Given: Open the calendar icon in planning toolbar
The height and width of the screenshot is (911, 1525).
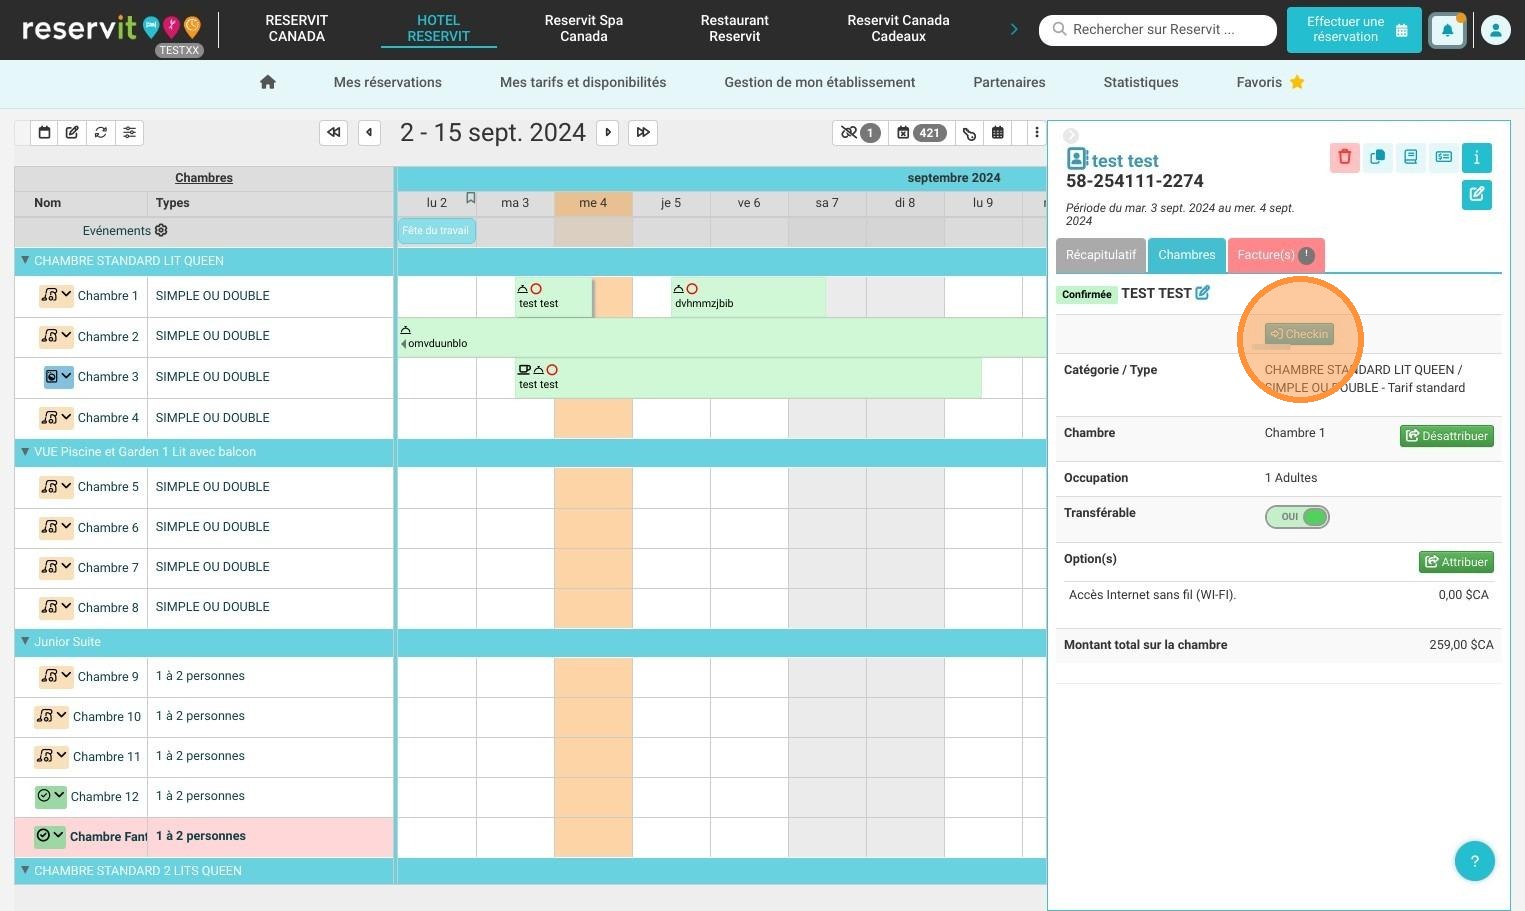Looking at the screenshot, I should click(44, 132).
